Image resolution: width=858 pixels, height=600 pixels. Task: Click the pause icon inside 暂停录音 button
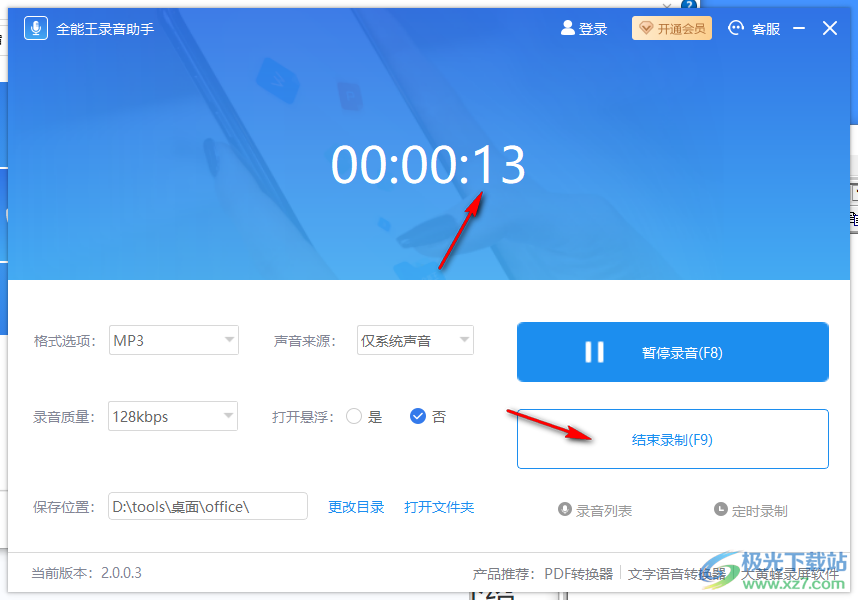coord(594,352)
